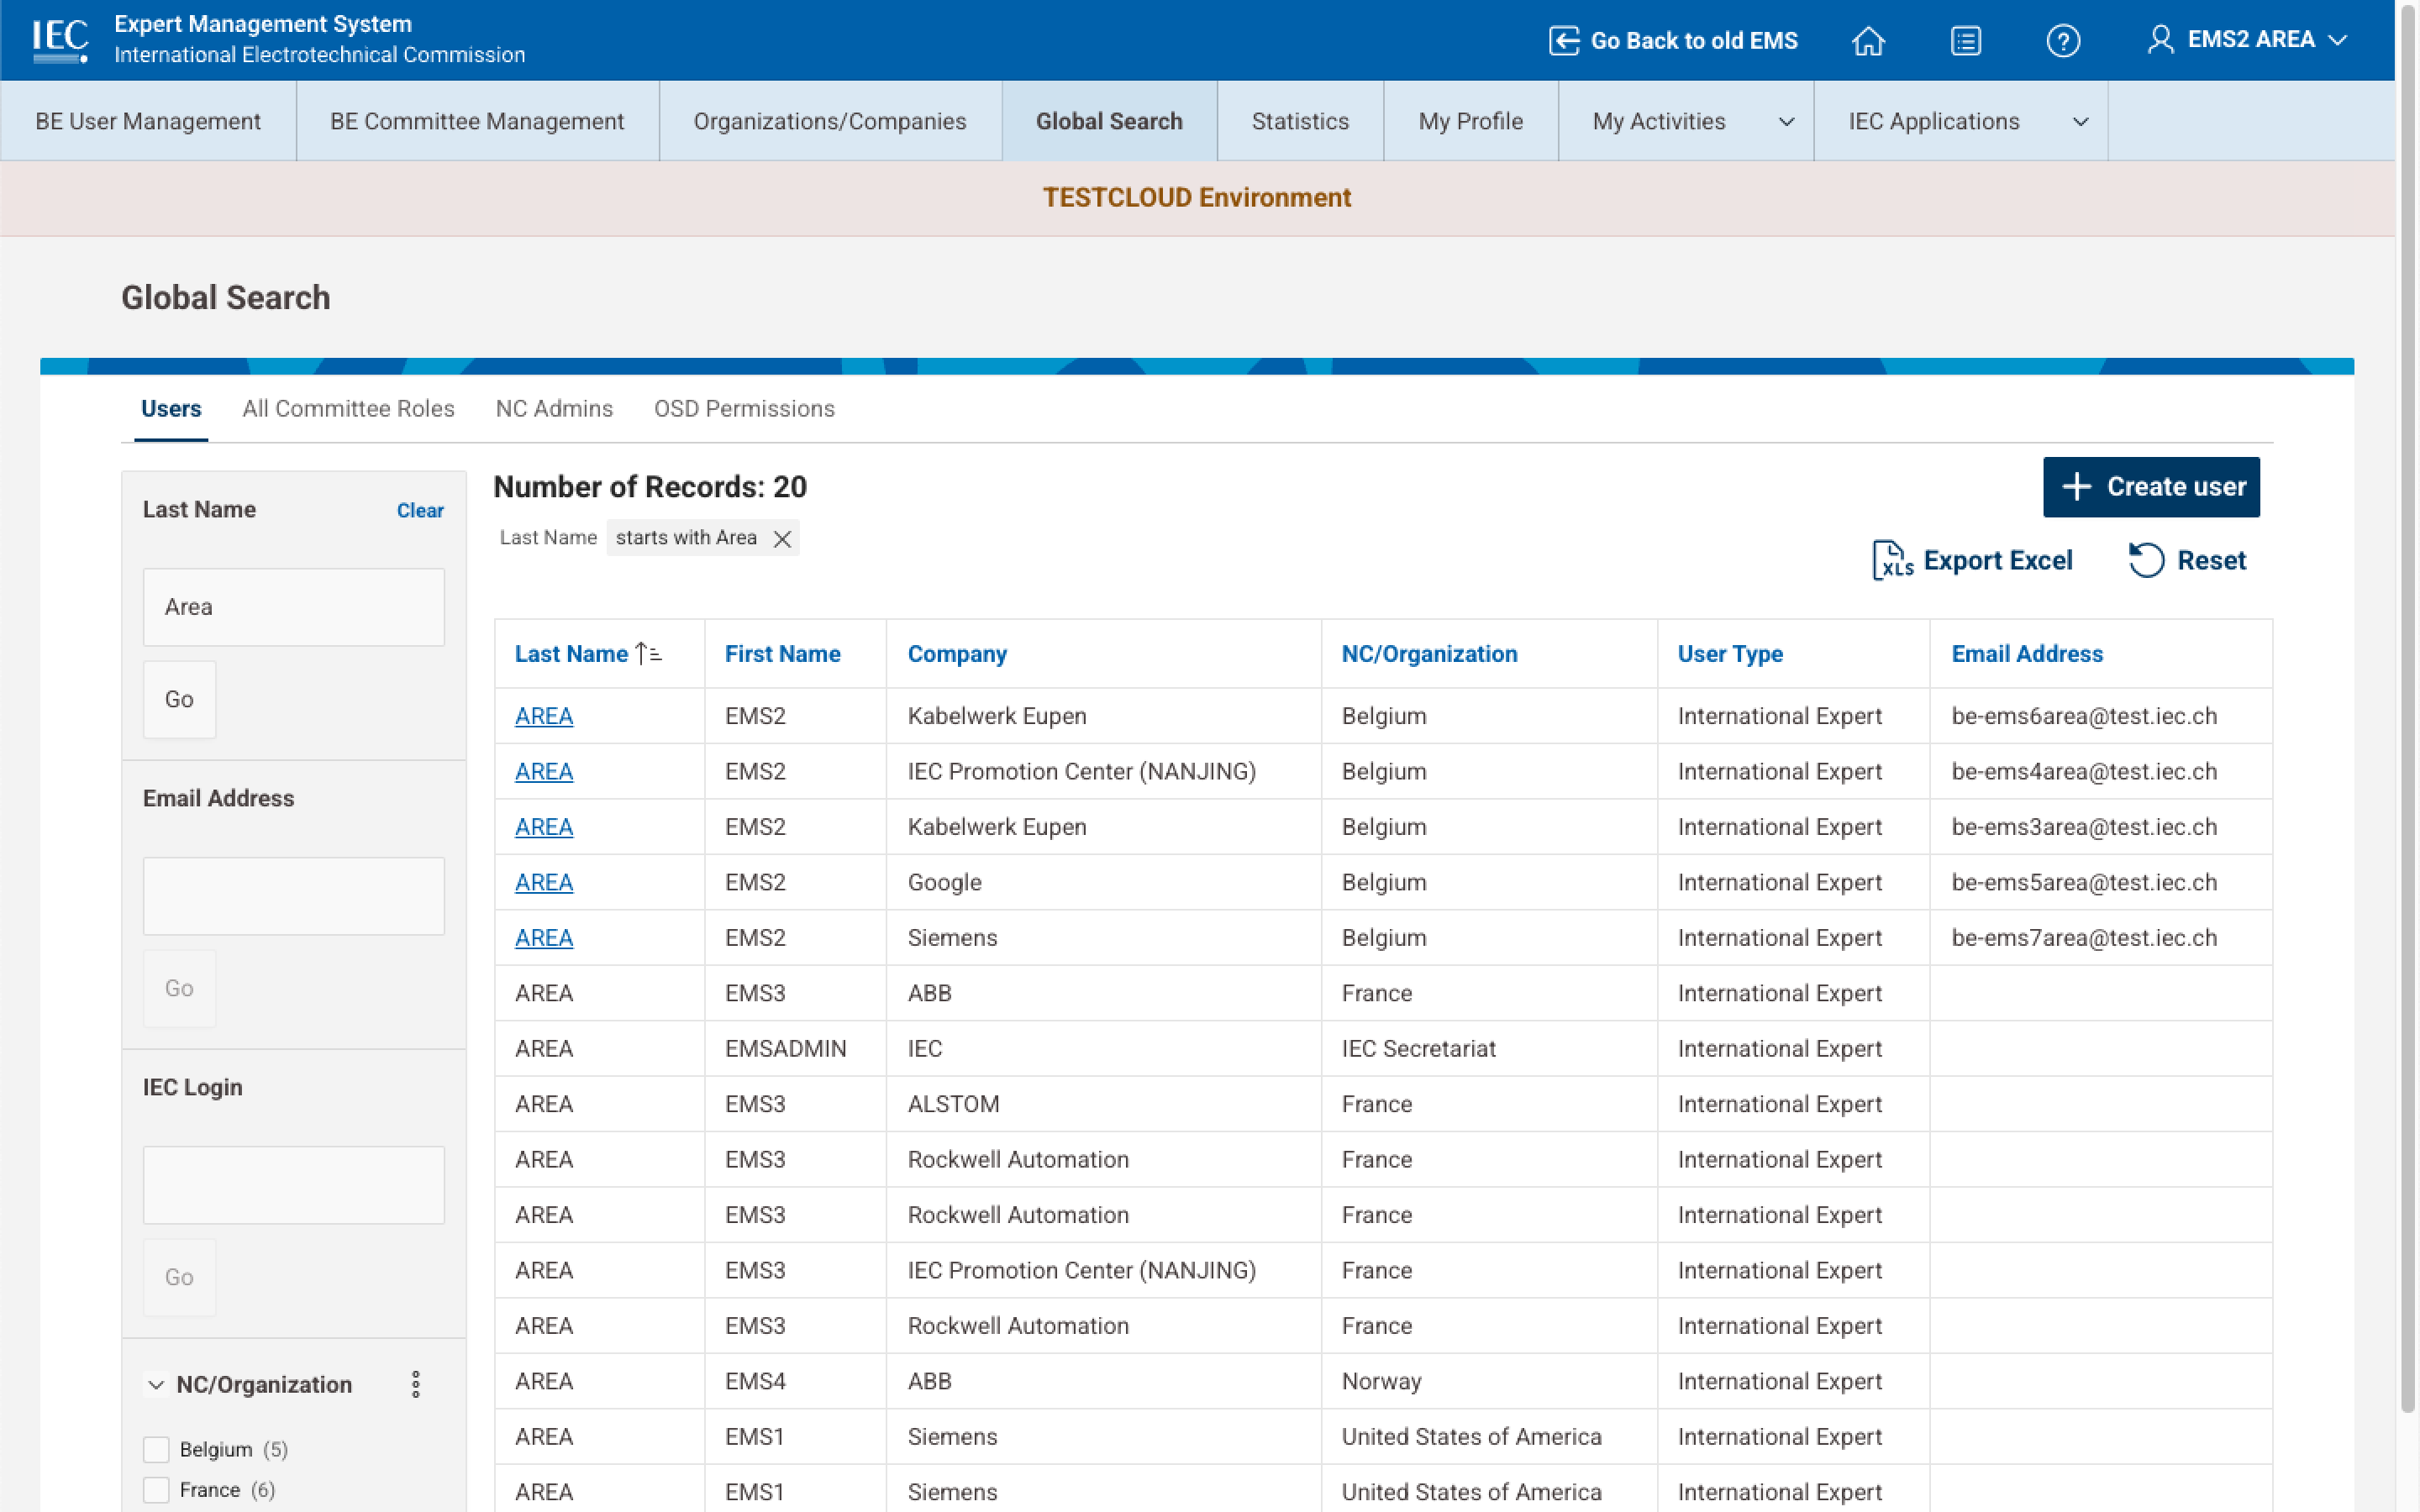Click the document list icon in header
Viewport: 2420px width, 1512px height.
[1965, 40]
